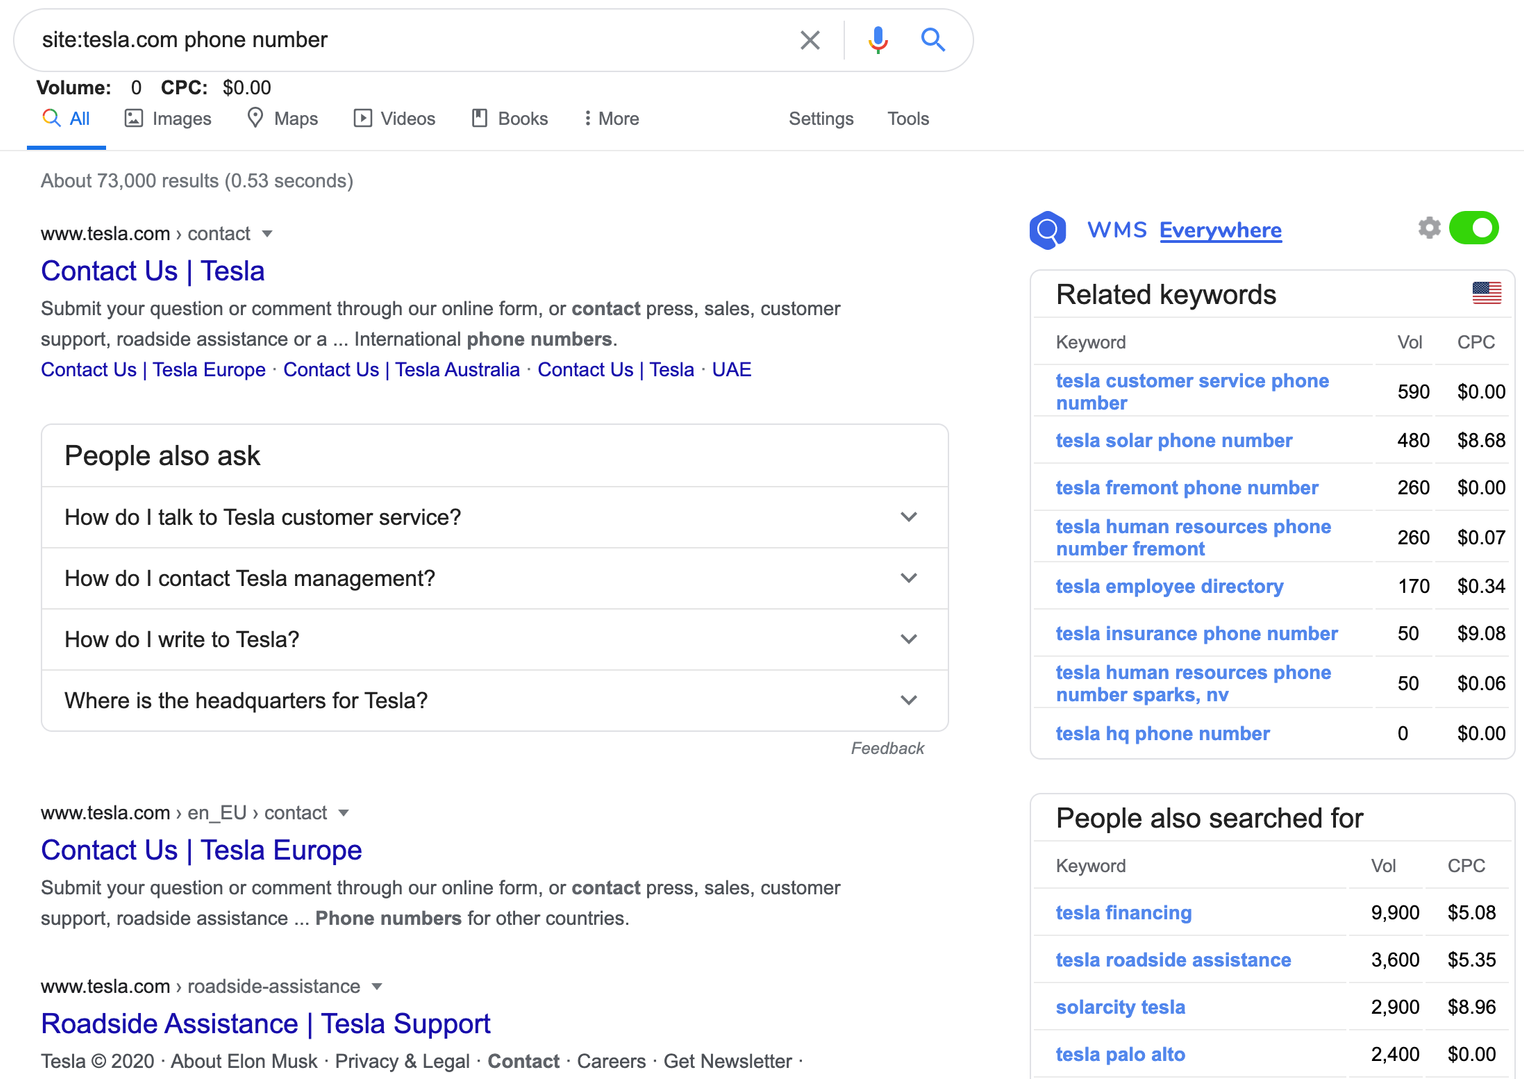Image resolution: width=1524 pixels, height=1079 pixels.
Task: Click the Vol column header in Related keywords
Action: coord(1410,343)
